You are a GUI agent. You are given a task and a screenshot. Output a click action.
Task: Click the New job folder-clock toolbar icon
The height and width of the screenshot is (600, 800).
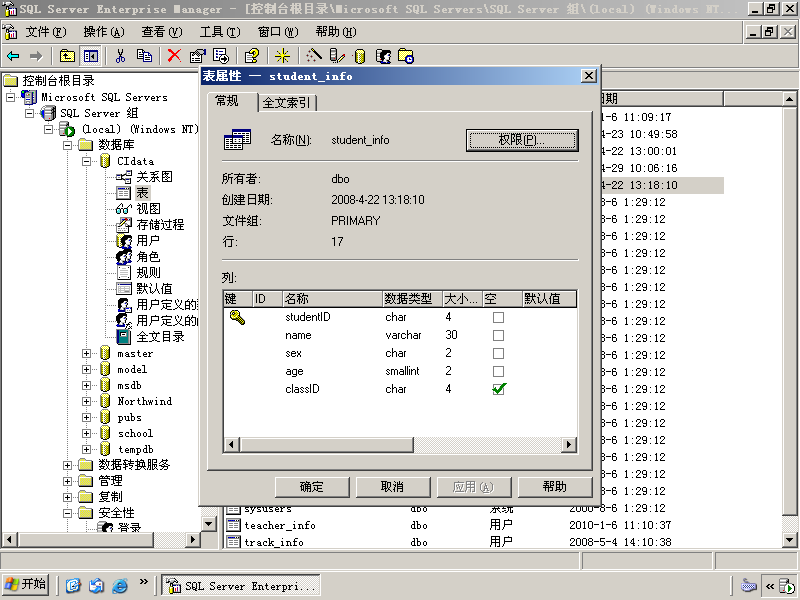point(406,56)
